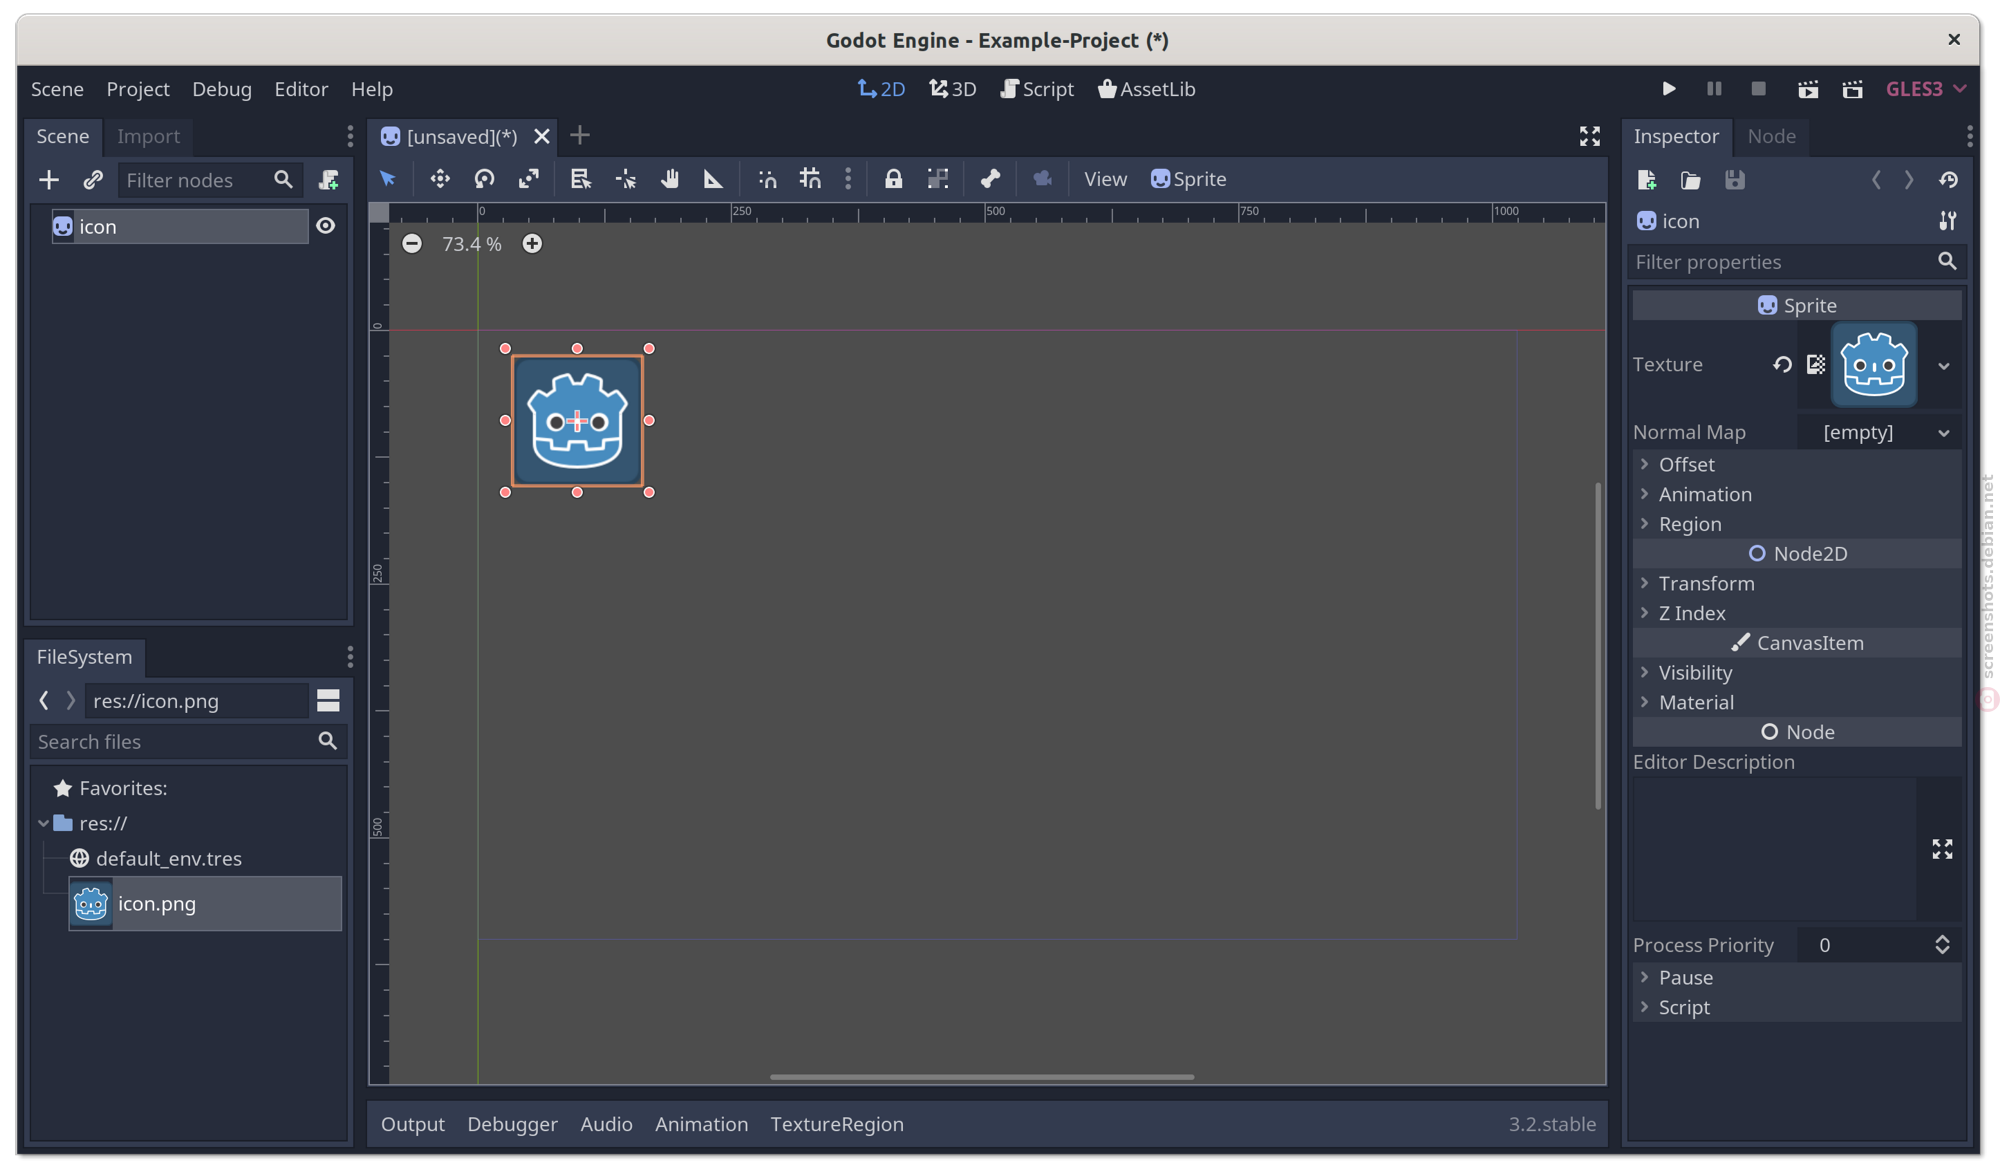Toggle visibility of the icon node
The image size is (2000, 1174).
(326, 226)
